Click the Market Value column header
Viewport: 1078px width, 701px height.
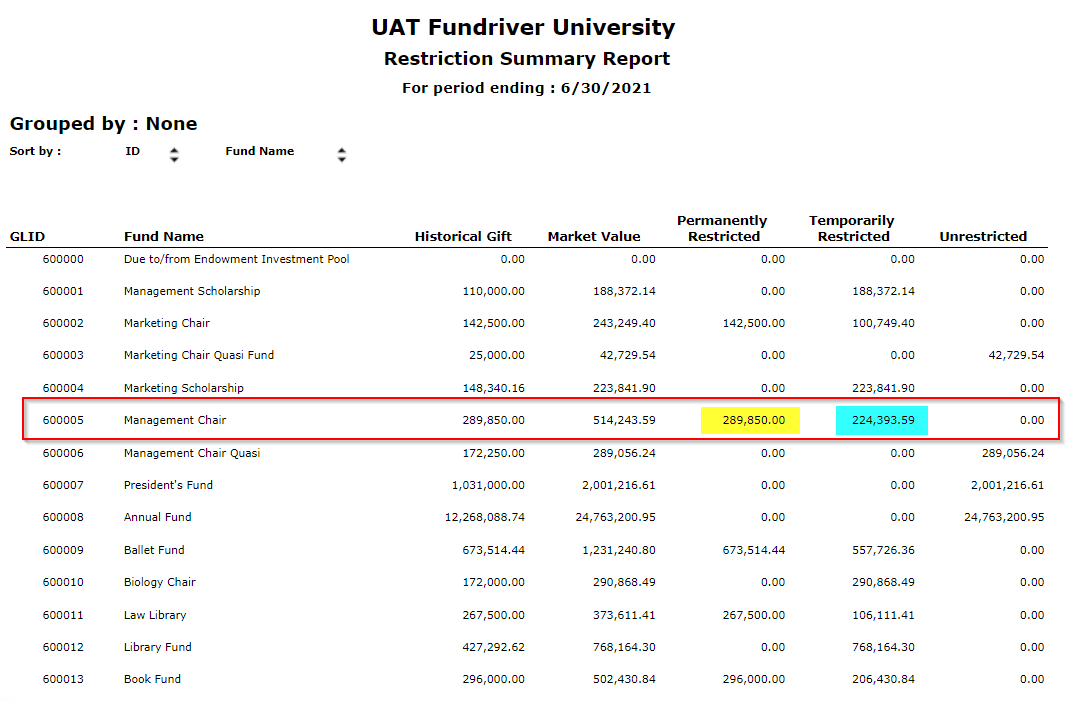tap(594, 236)
